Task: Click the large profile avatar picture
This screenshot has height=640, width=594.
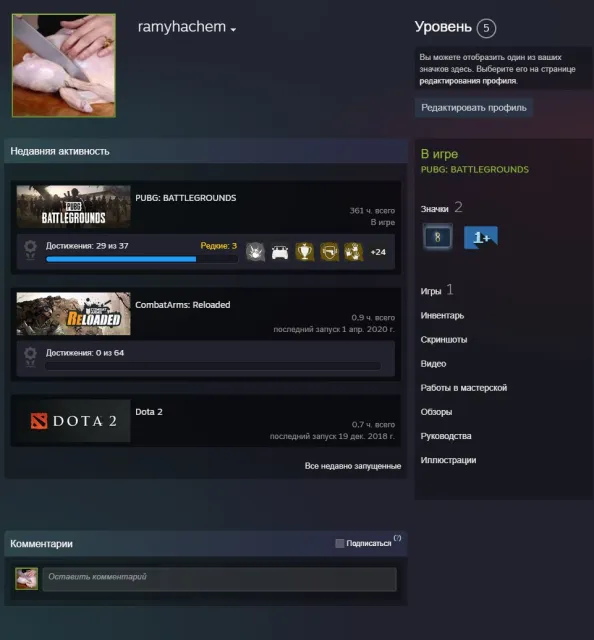Action: pos(64,65)
